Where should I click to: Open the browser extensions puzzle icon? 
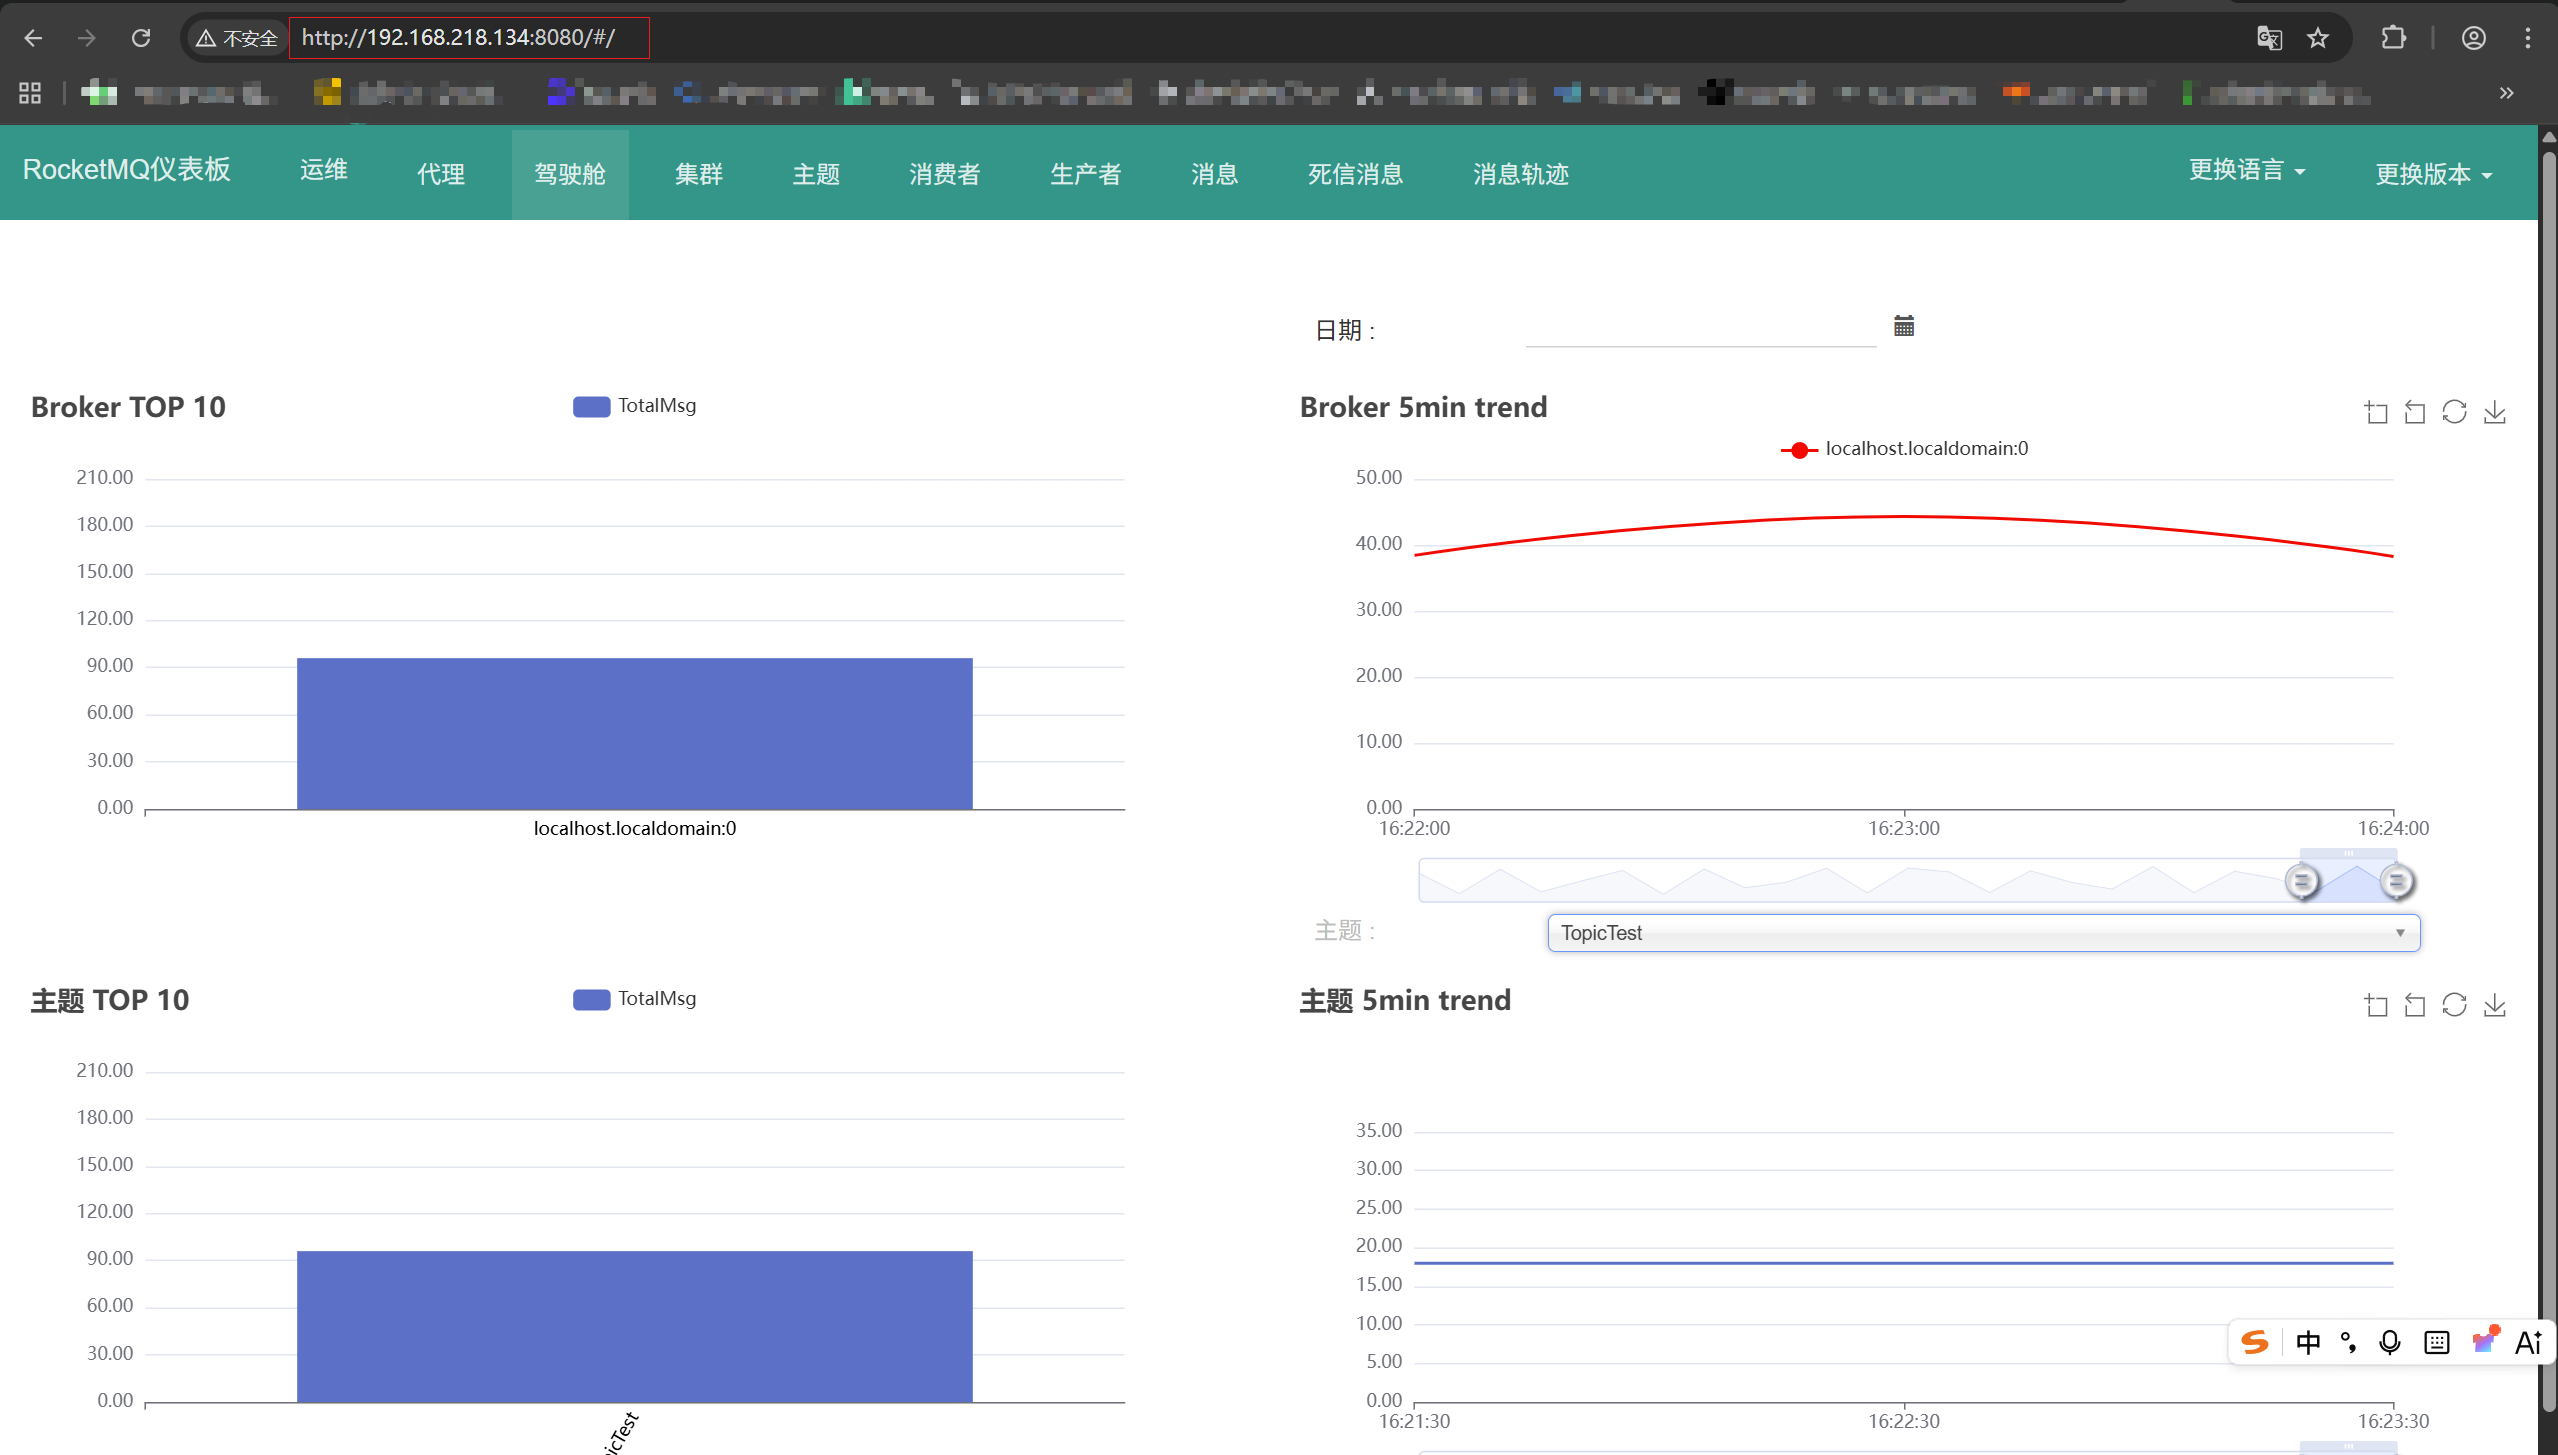(x=2394, y=37)
